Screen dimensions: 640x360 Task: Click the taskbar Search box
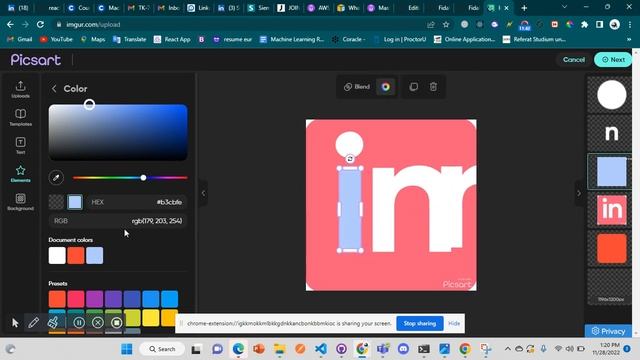[162, 349]
